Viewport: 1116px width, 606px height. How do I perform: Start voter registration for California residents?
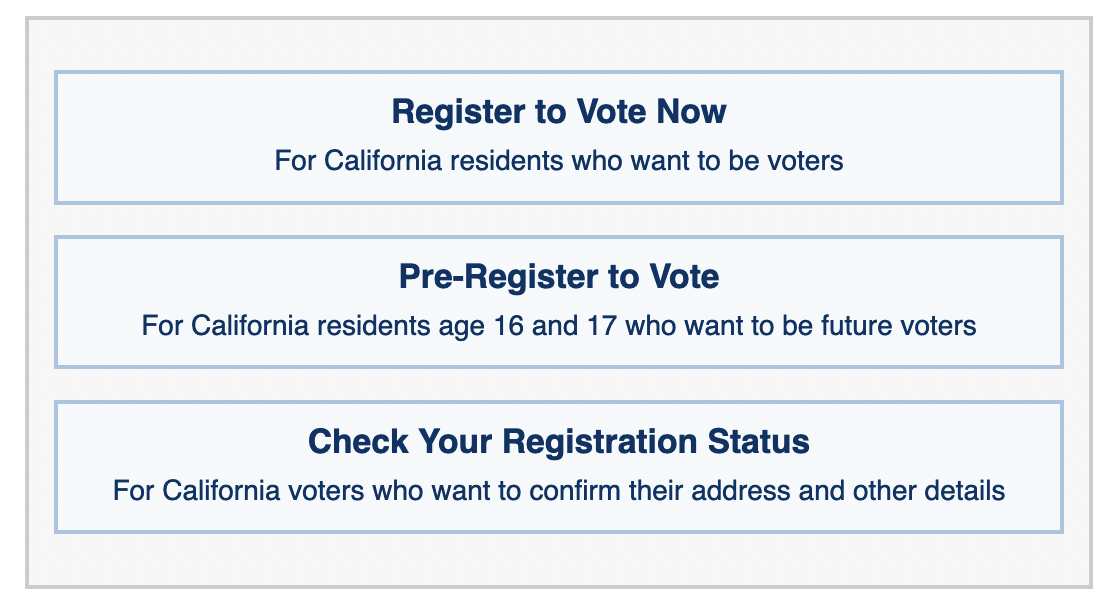[x=558, y=137]
